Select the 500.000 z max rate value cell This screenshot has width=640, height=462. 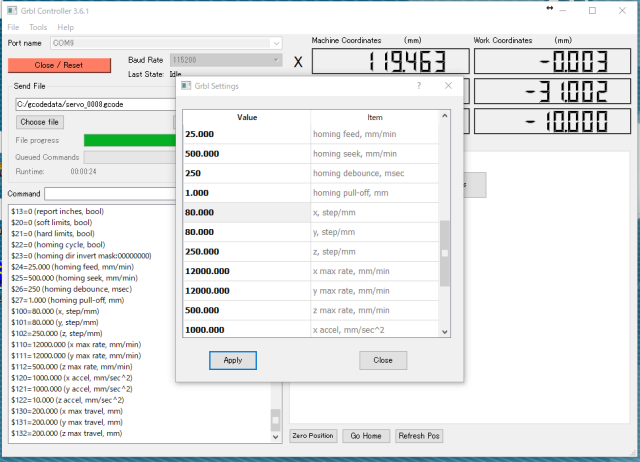pyautogui.click(x=247, y=311)
